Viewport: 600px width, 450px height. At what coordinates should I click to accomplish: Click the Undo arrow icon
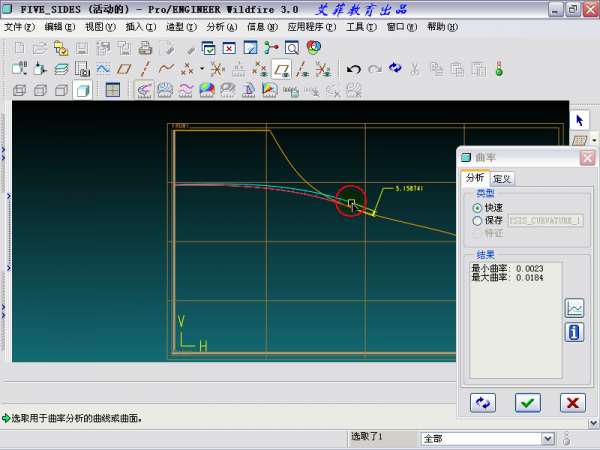pyautogui.click(x=353, y=69)
